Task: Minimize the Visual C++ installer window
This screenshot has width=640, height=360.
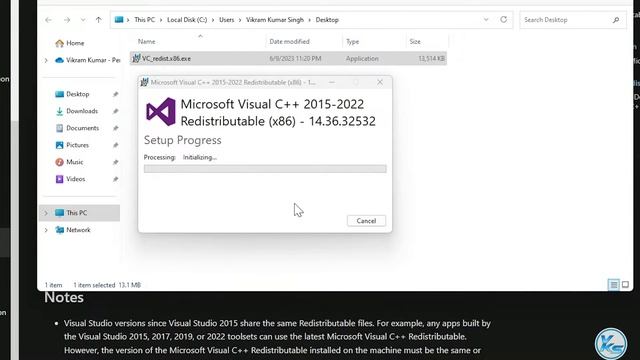Action: tap(332, 82)
